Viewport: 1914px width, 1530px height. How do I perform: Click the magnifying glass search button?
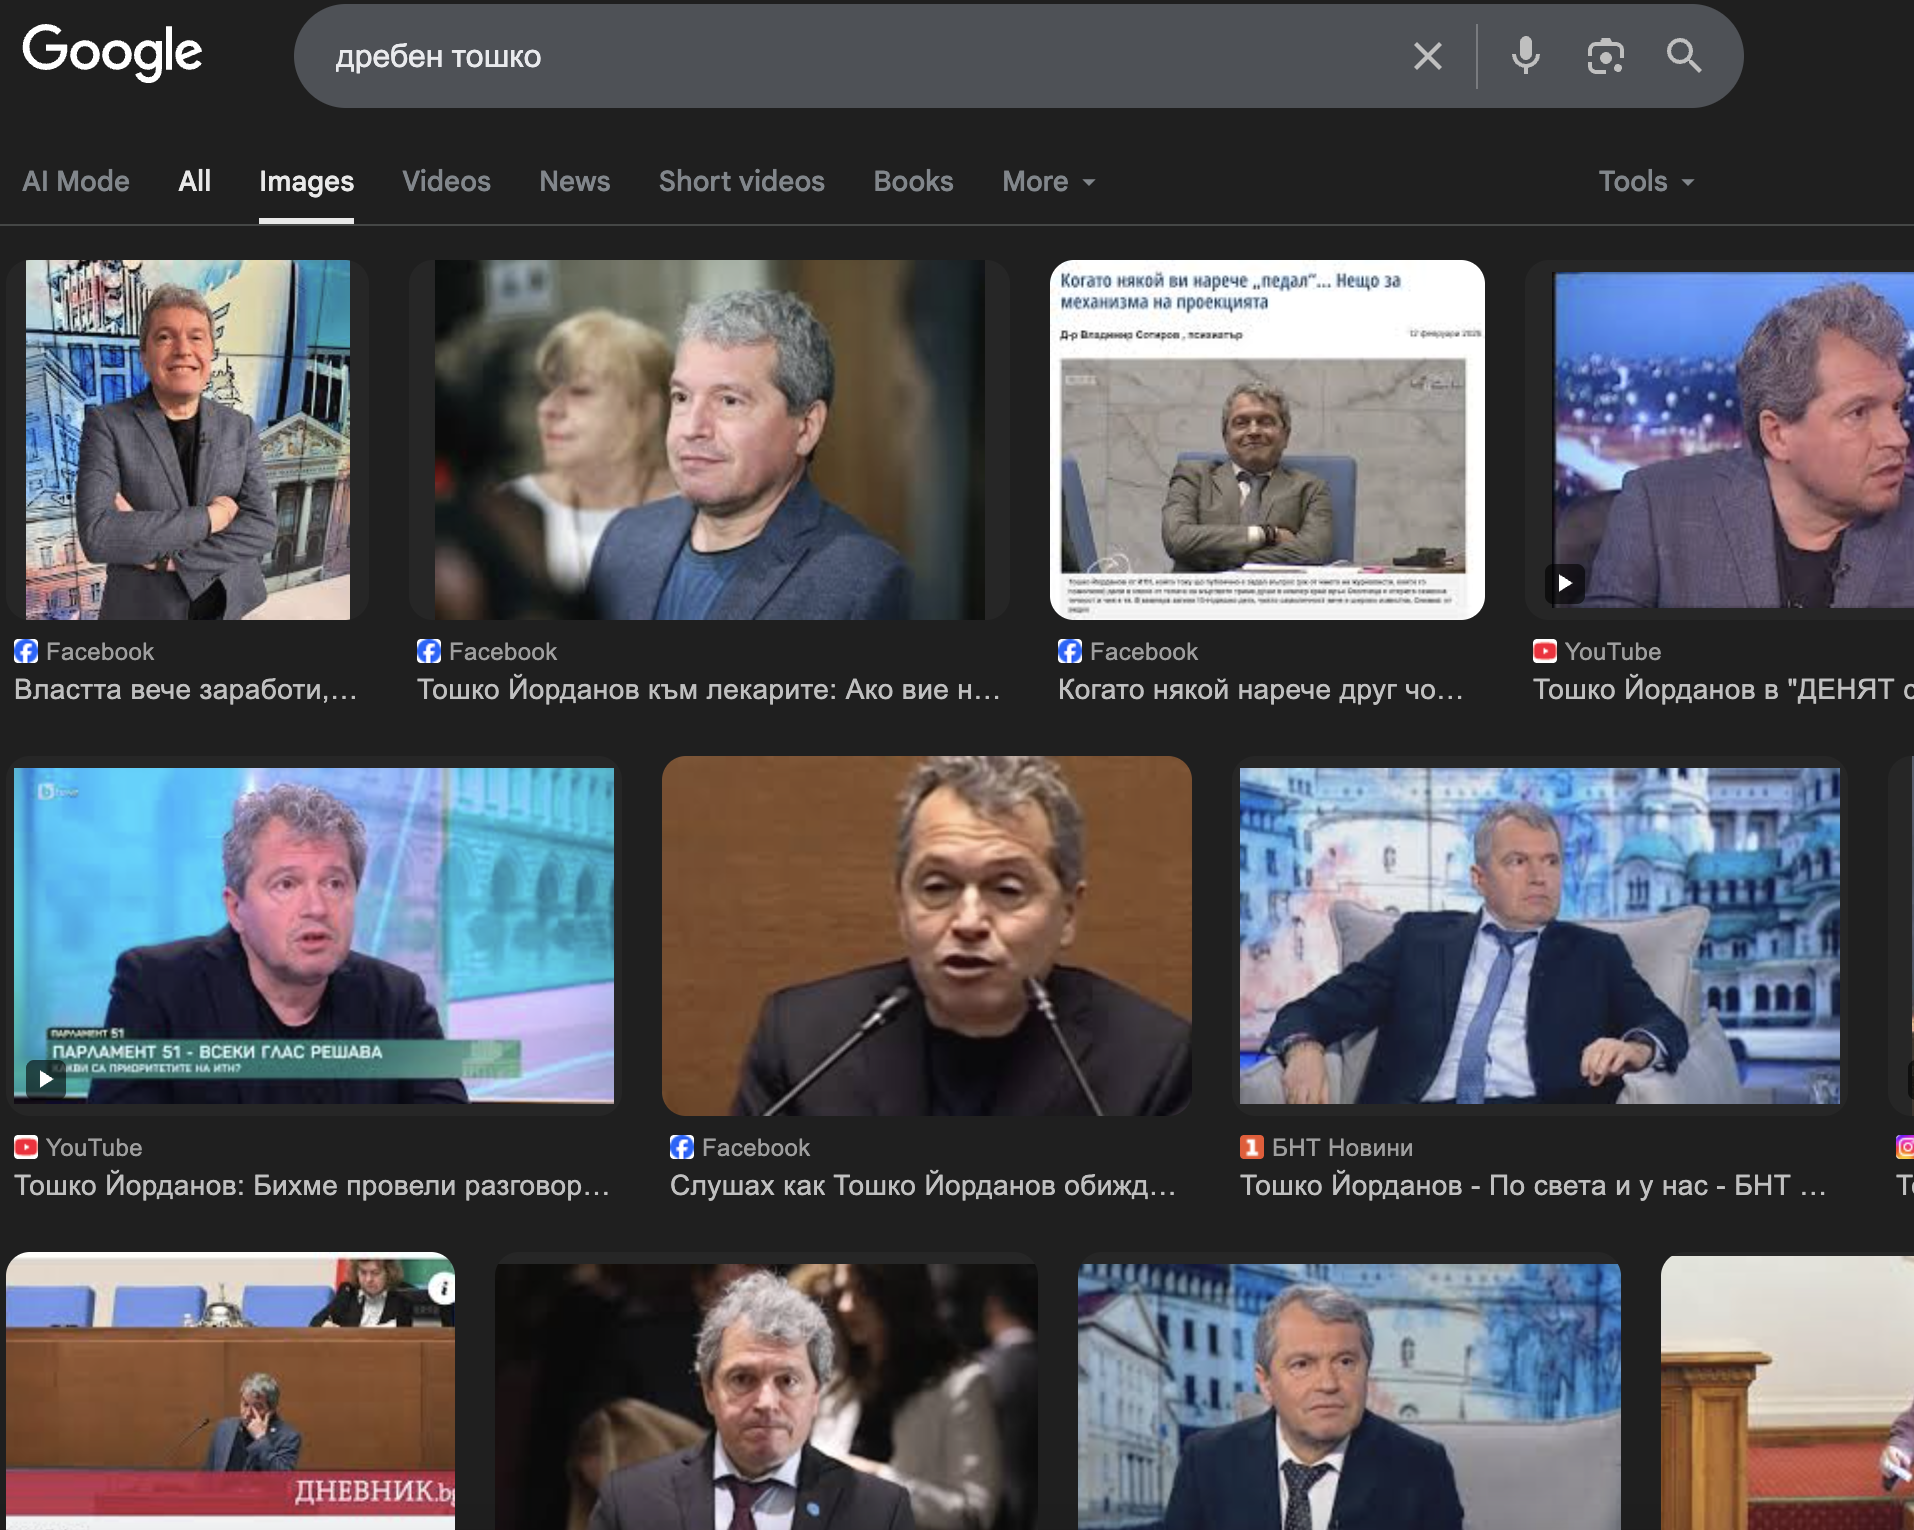[1684, 56]
